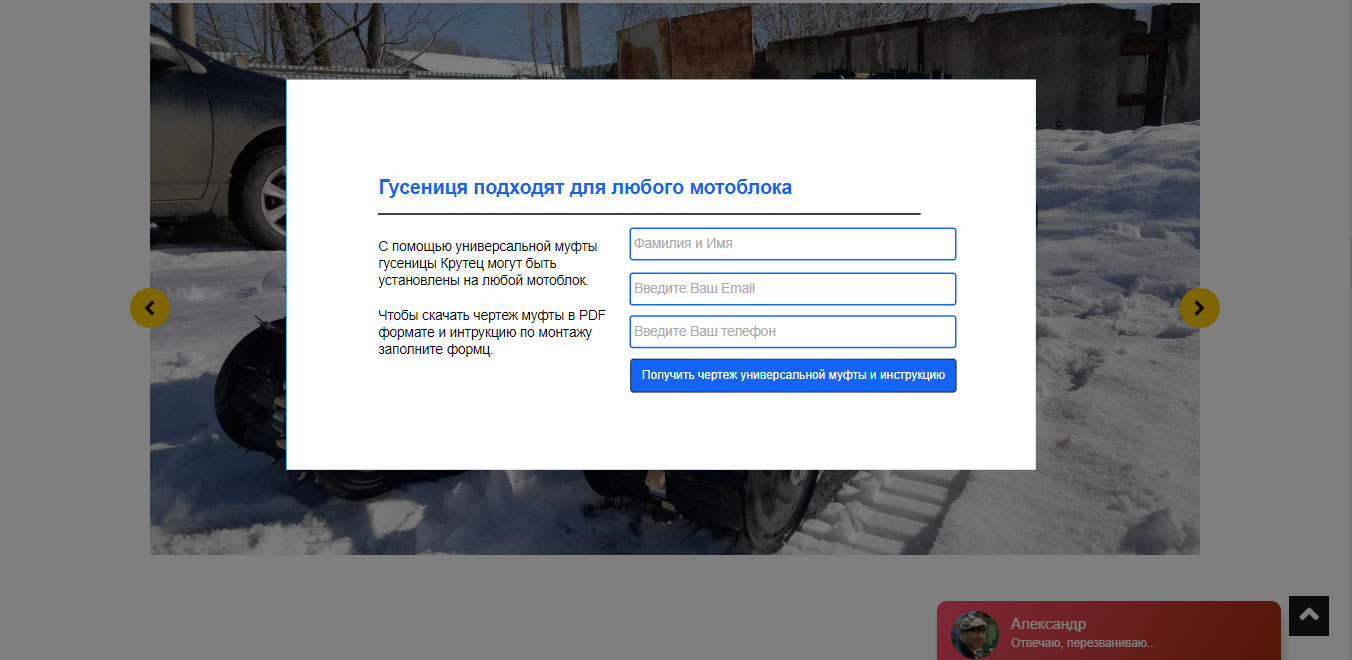The height and width of the screenshot is (660, 1352).
Task: Click the heading Гусеницы подходят для любого мотоблока
Action: (585, 187)
